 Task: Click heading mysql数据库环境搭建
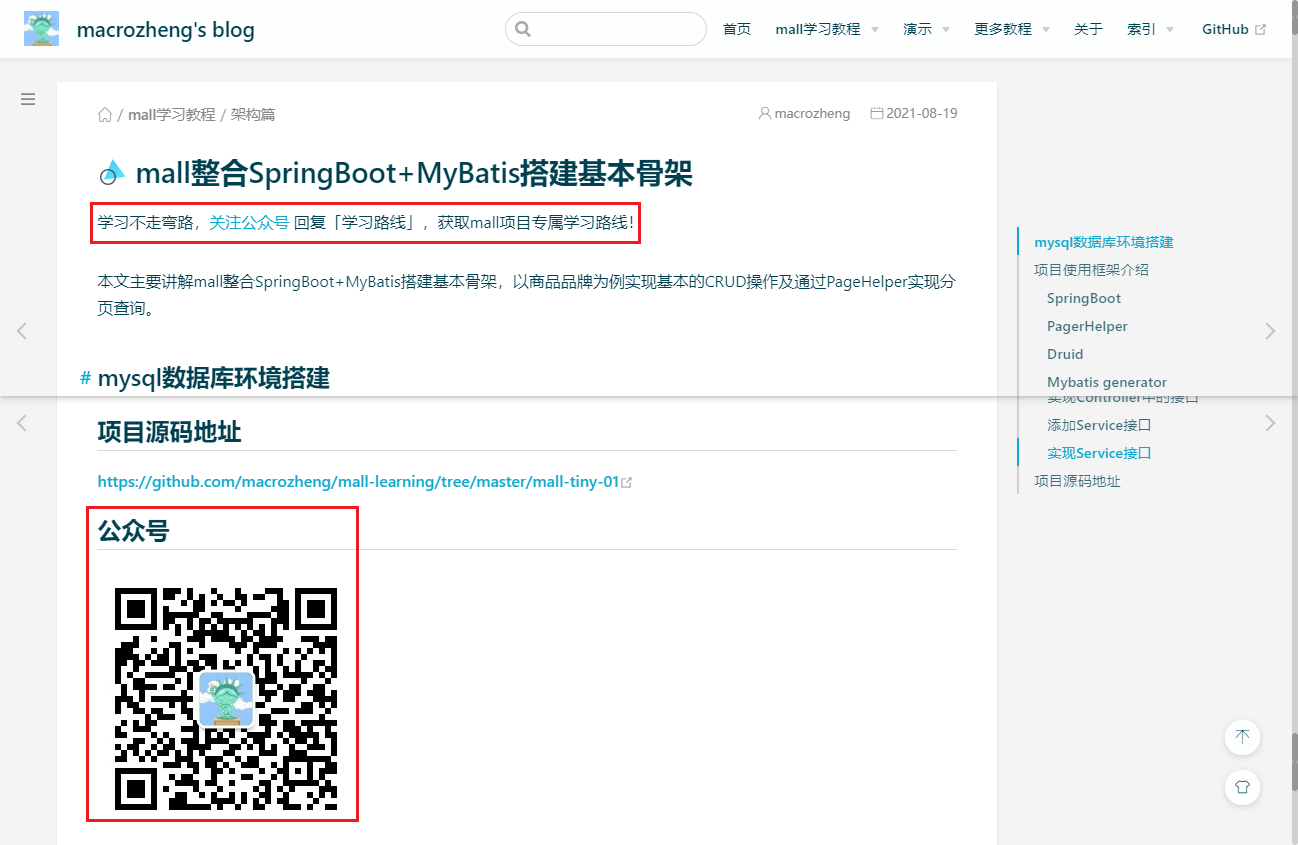213,378
